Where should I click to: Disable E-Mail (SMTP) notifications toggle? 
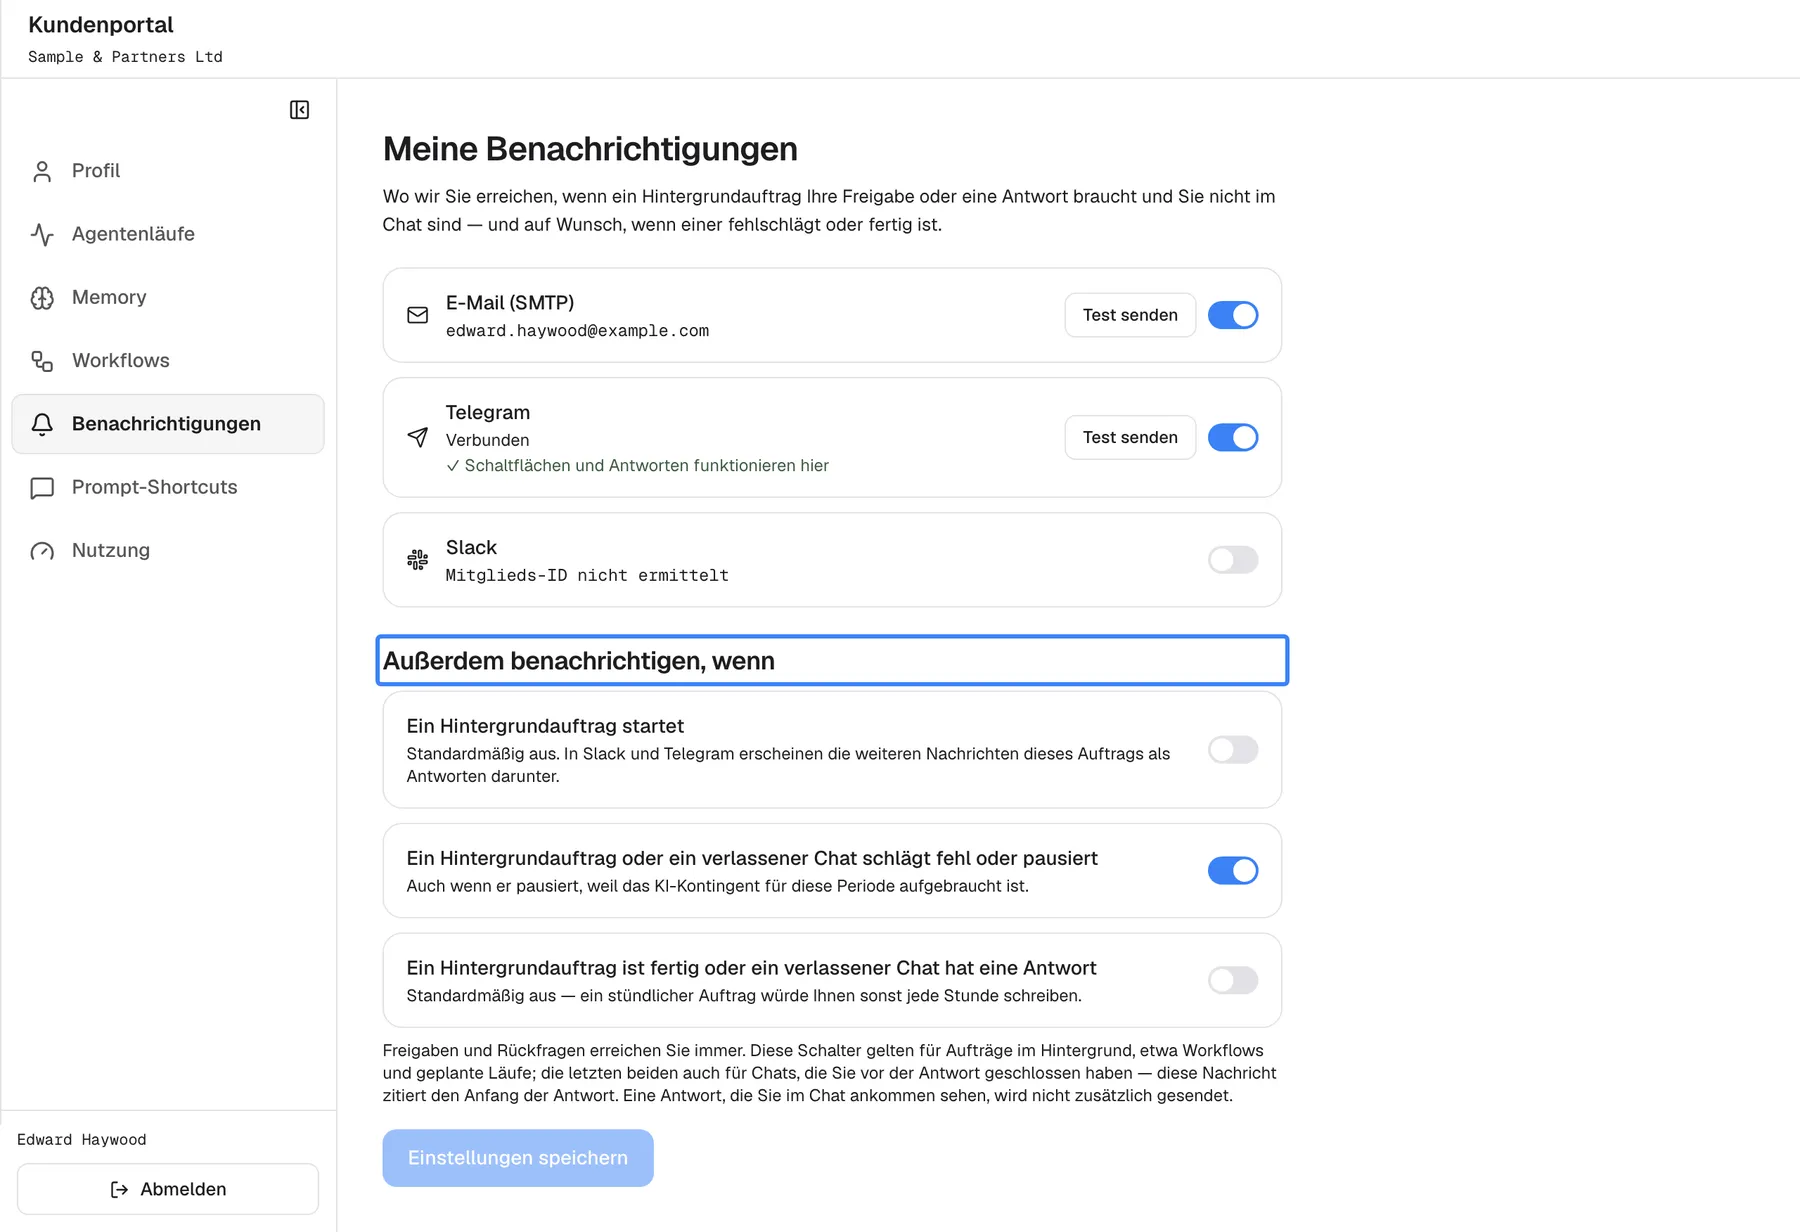coord(1233,315)
